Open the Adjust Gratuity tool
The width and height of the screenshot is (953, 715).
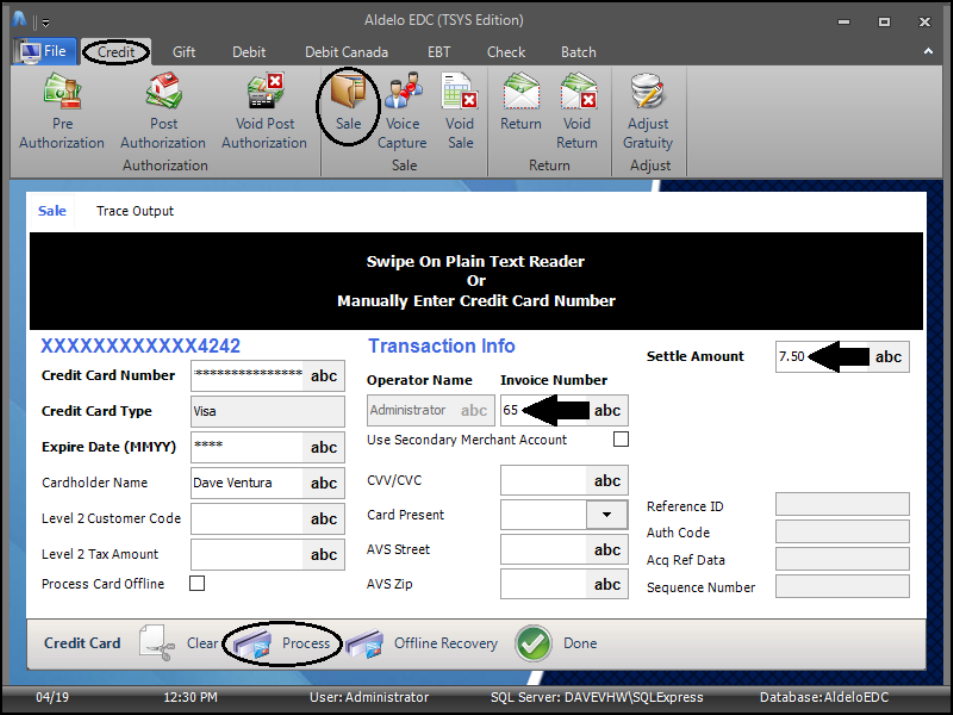click(648, 111)
